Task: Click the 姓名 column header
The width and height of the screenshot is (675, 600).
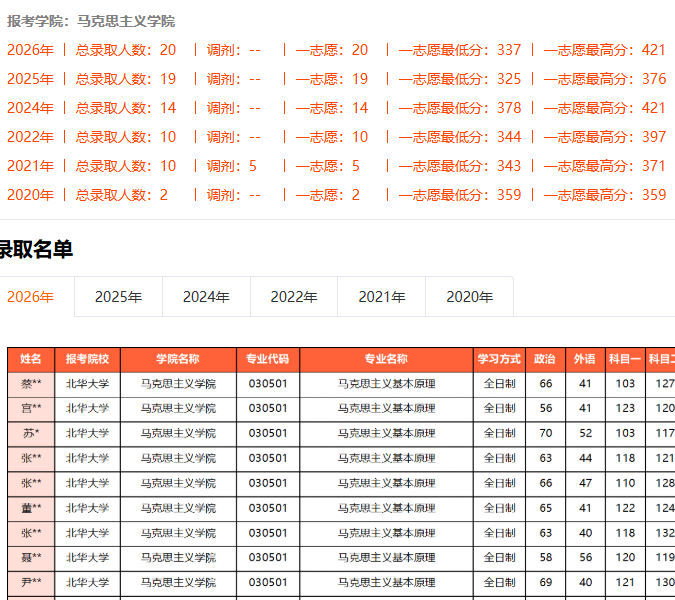Action: coord(31,359)
